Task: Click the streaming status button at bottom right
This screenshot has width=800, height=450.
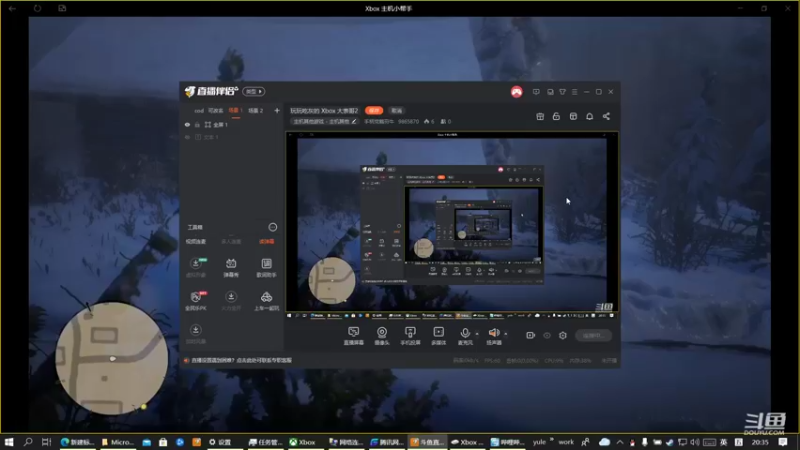Action: click(x=593, y=335)
